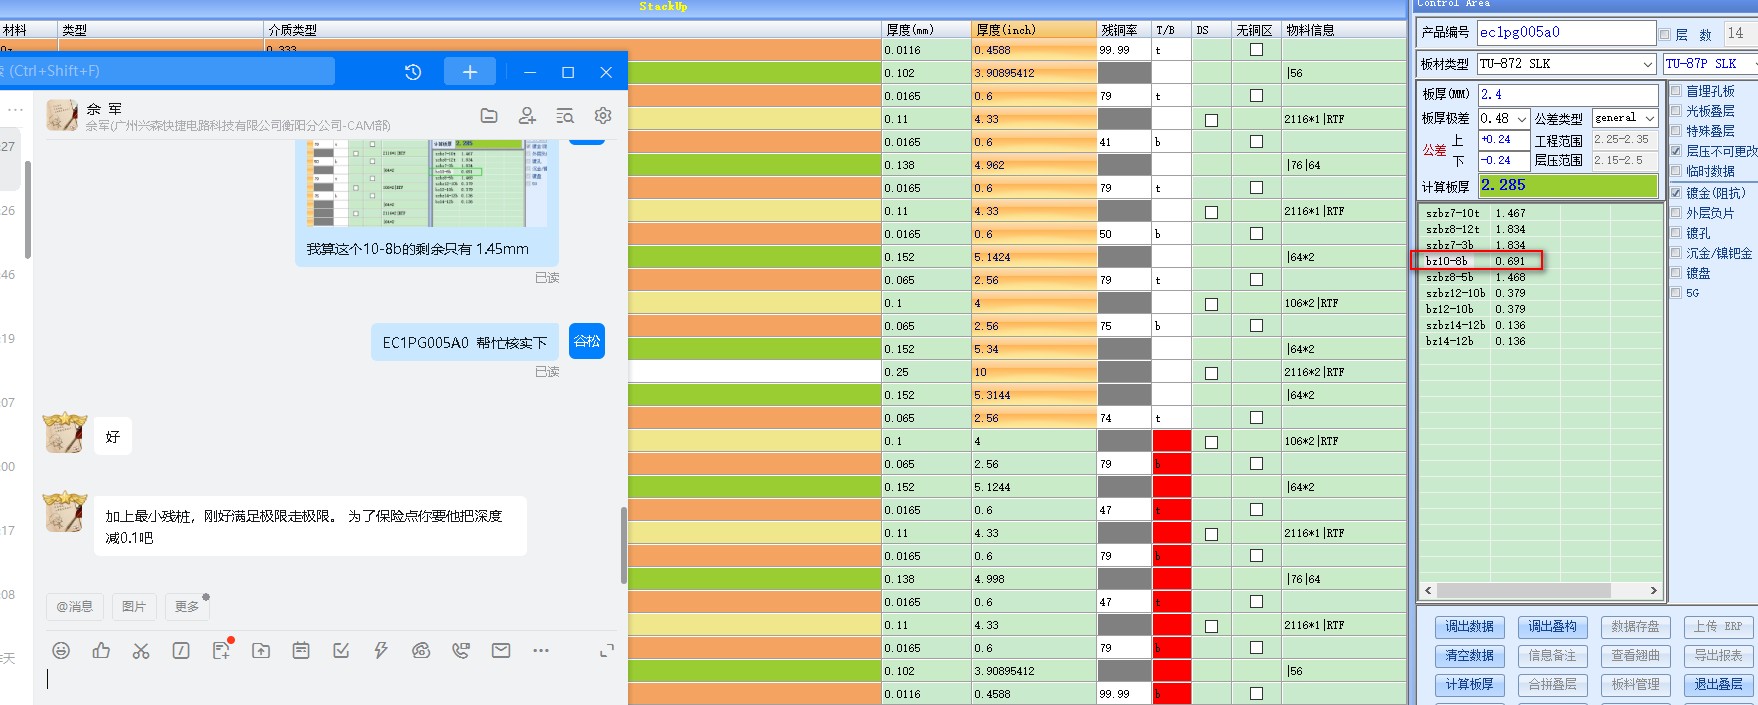Click the blue plus new-chat button

470,72
